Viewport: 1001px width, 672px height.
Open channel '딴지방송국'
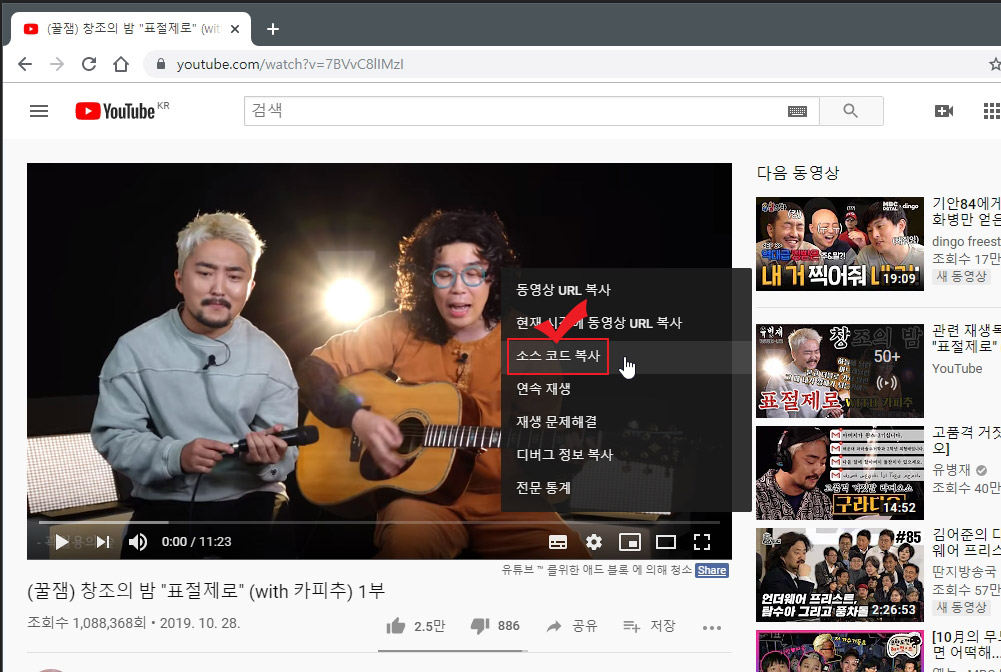click(x=964, y=571)
